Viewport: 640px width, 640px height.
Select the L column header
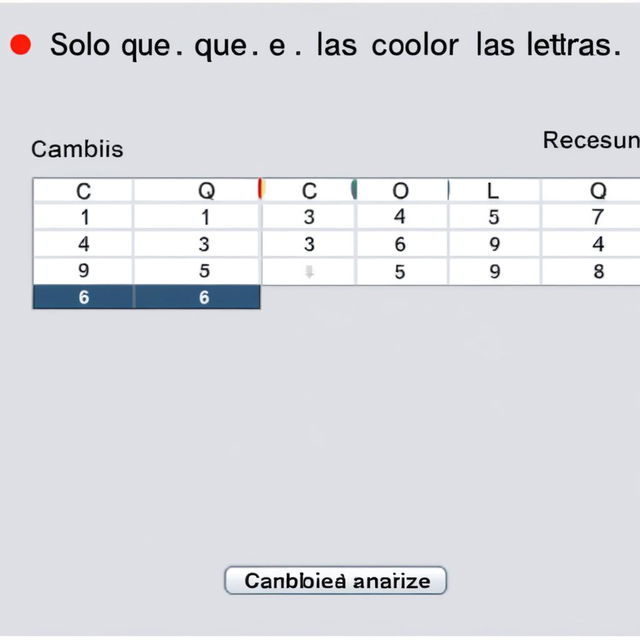493,191
